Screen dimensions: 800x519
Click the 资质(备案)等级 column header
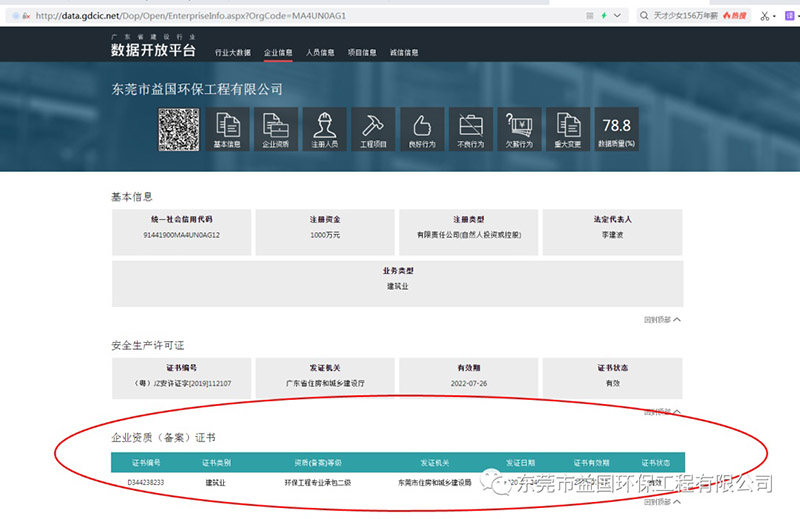click(x=318, y=463)
